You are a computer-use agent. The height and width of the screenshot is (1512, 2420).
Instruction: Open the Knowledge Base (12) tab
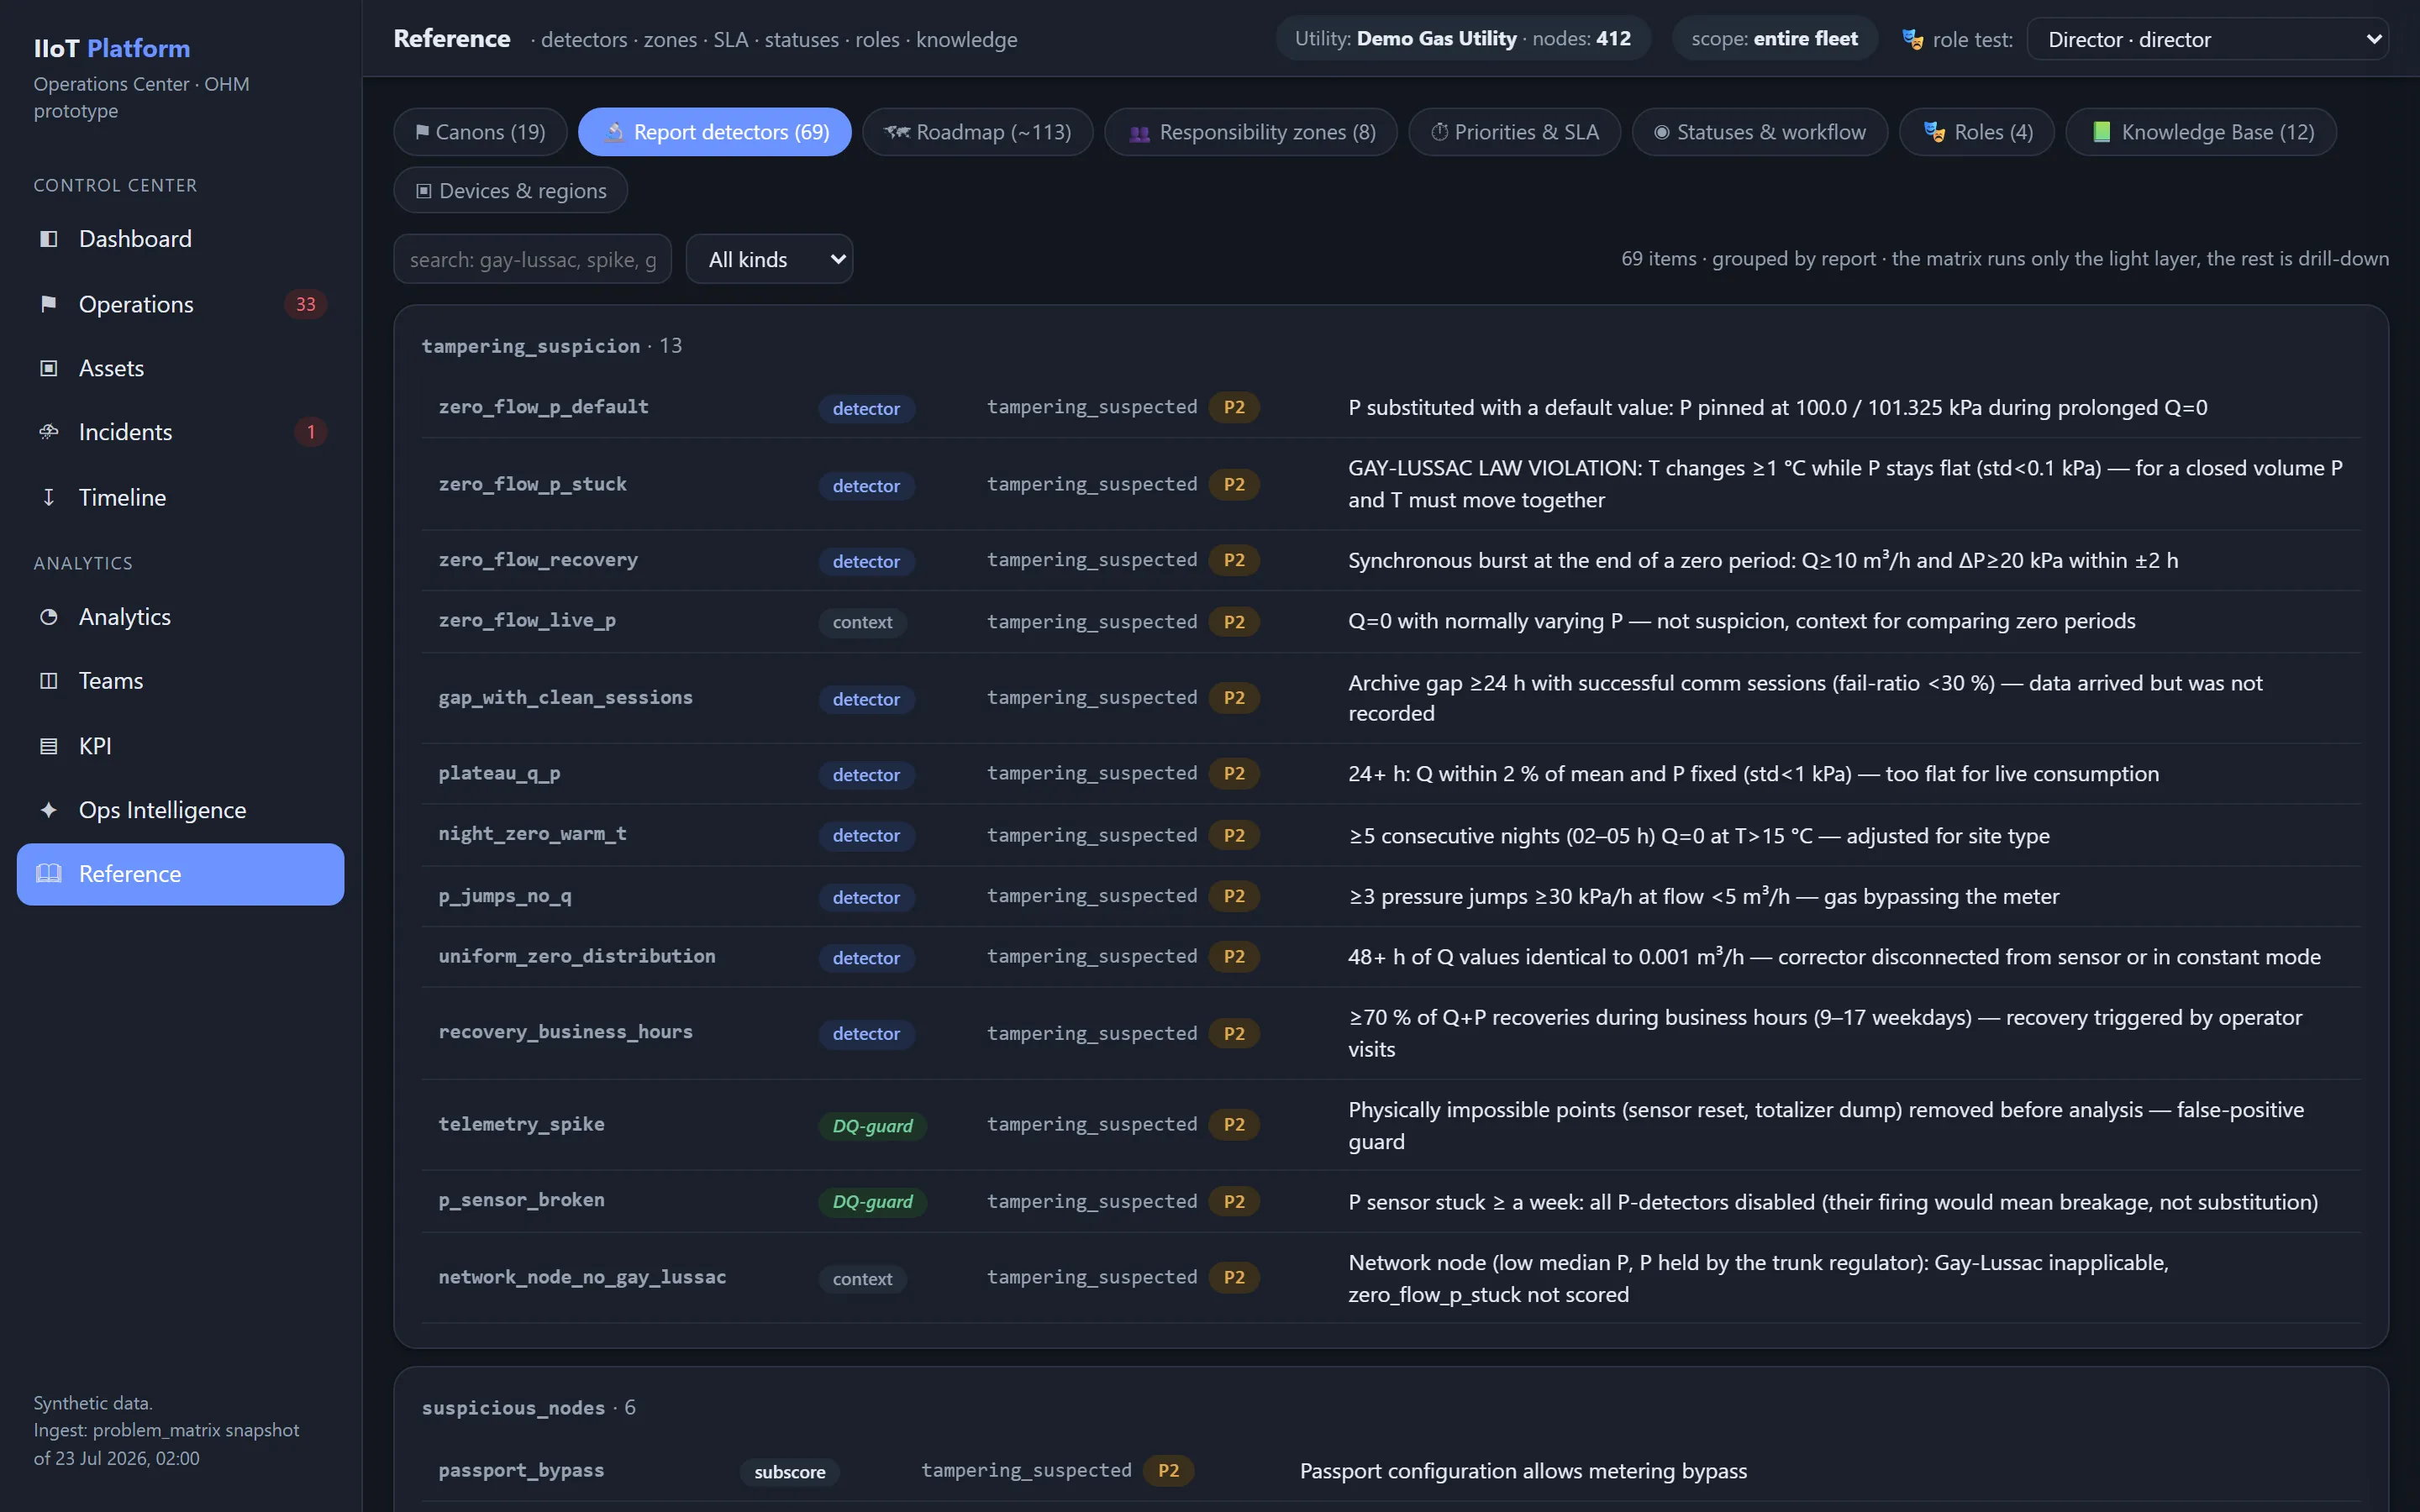[2200, 132]
